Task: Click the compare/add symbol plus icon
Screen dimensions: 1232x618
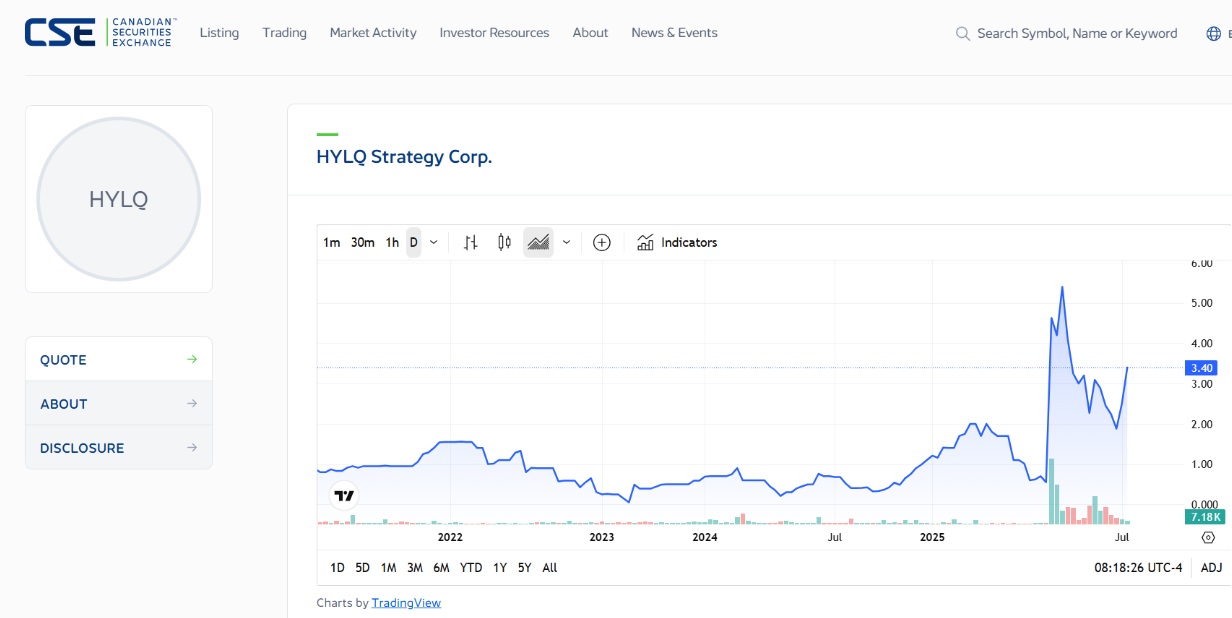Action: point(601,242)
